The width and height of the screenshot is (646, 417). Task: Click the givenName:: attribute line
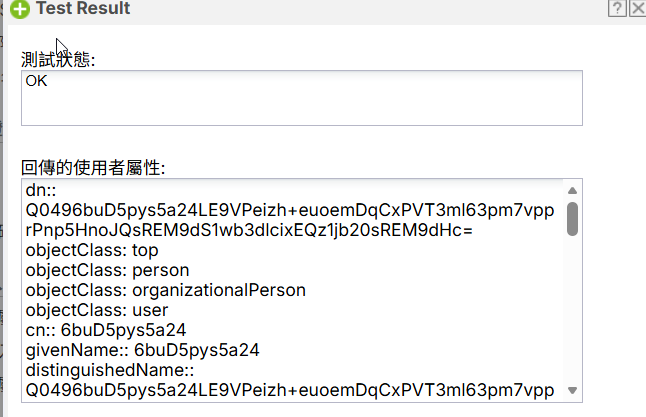pos(143,350)
